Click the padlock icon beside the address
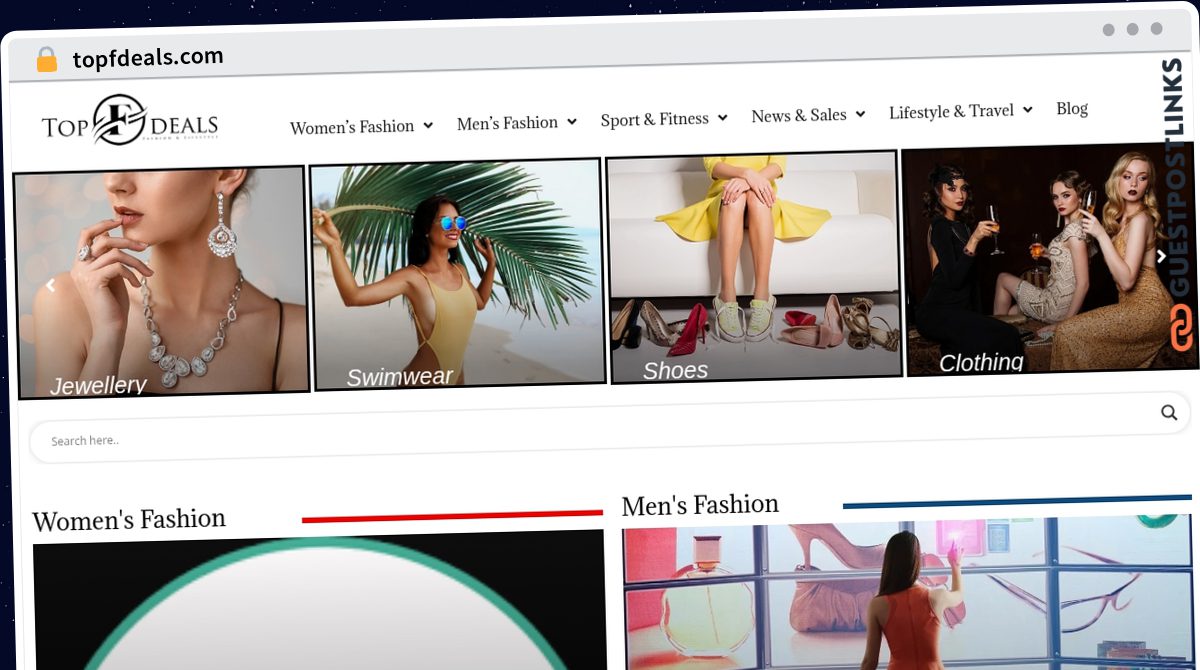The height and width of the screenshot is (670, 1200). pos(47,60)
